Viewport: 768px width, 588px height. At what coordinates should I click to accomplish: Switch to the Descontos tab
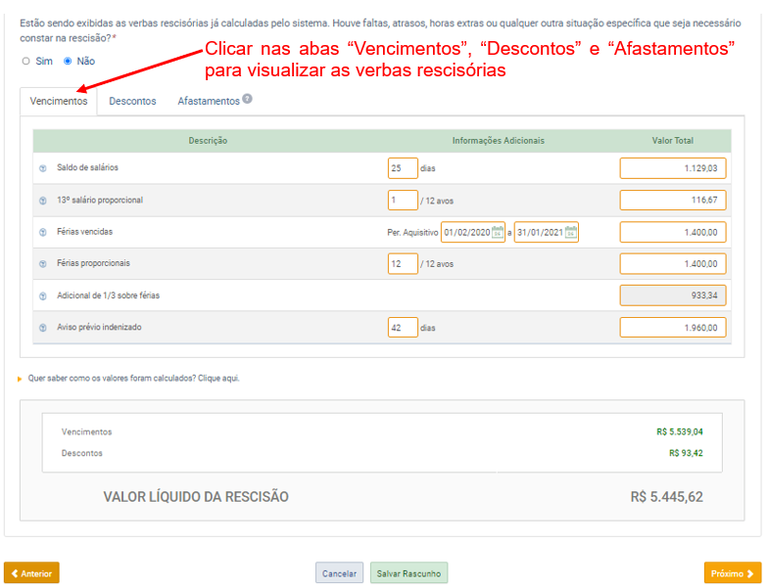[x=132, y=101]
